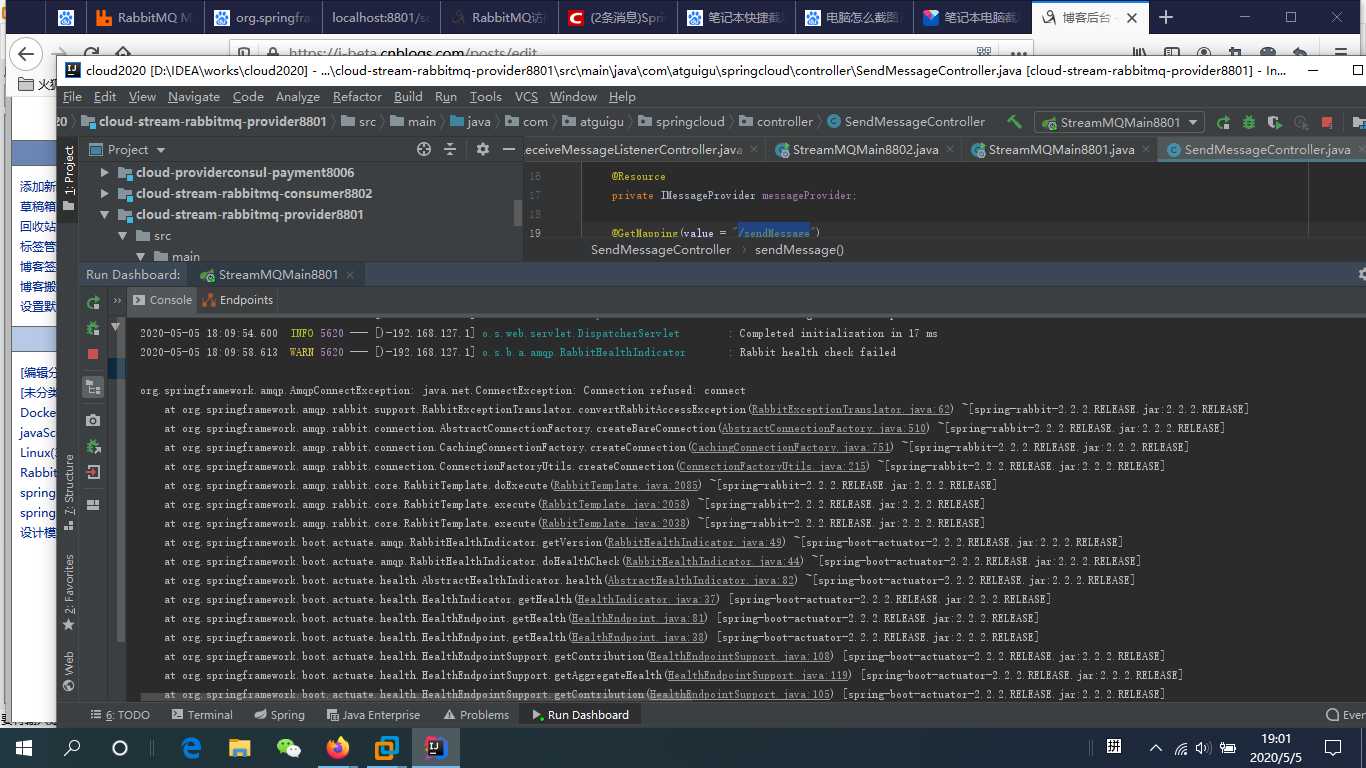Expand hidden dashboard toolbar with double arrows
Screen dimensions: 1366x768
(x=117, y=300)
